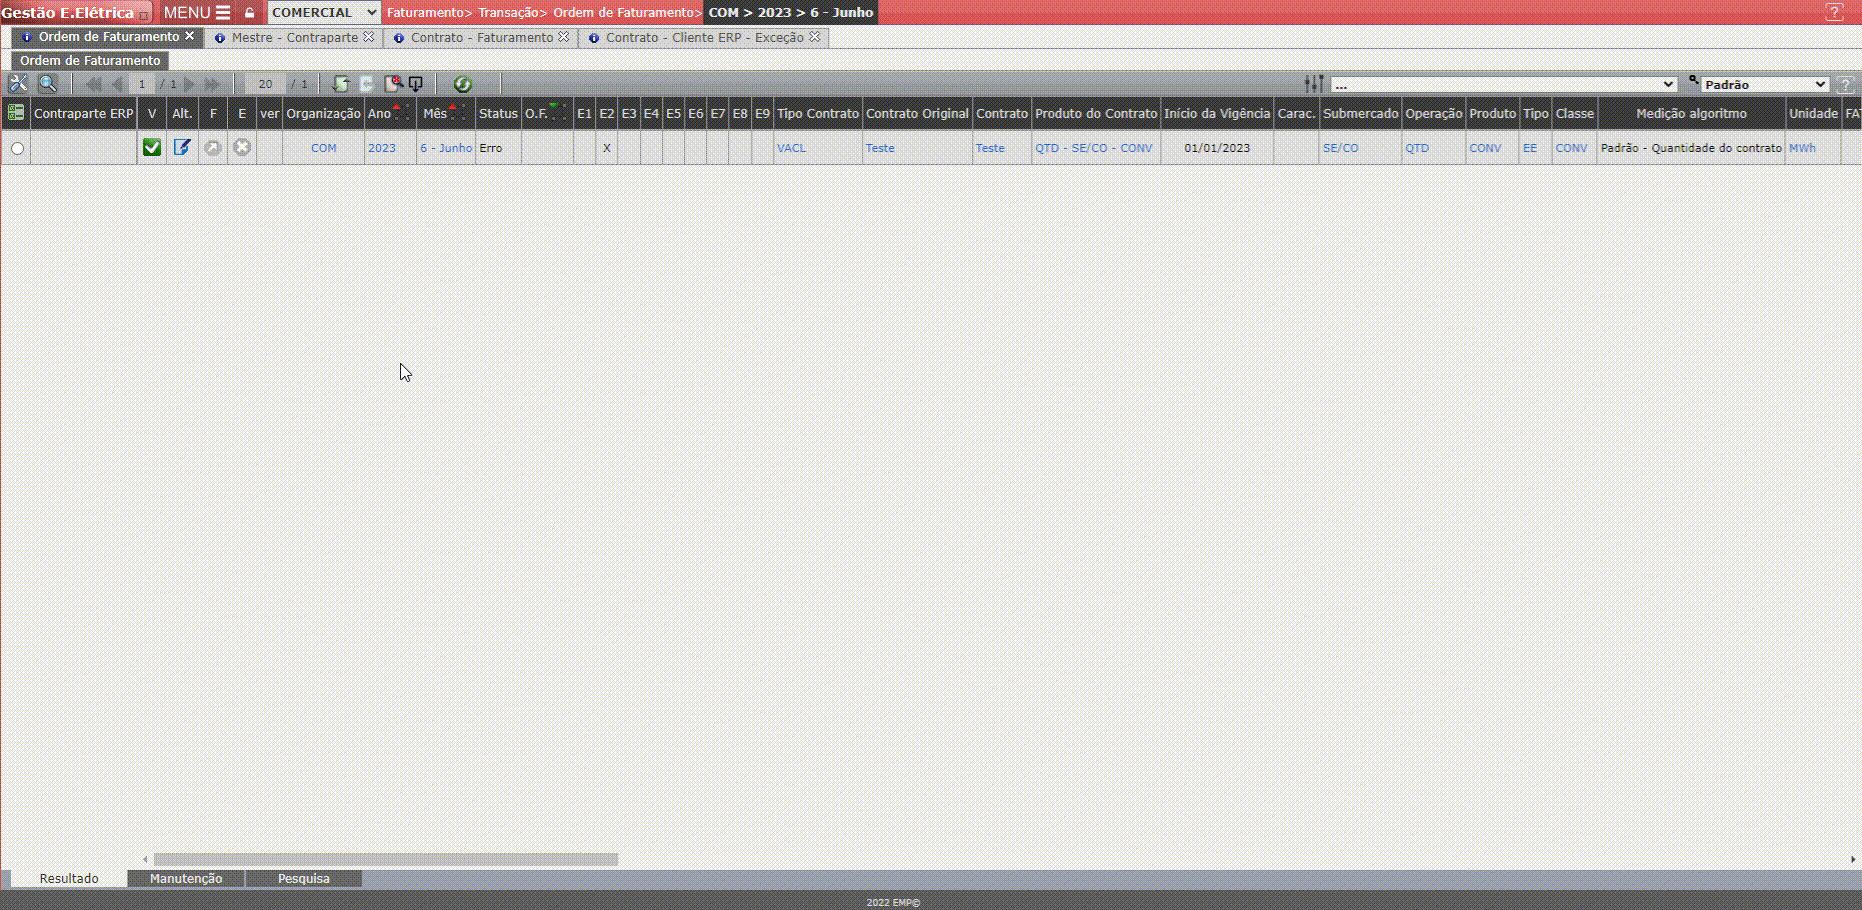Open the COMERCIAL dropdown
The width and height of the screenshot is (1862, 910).
[x=324, y=13]
